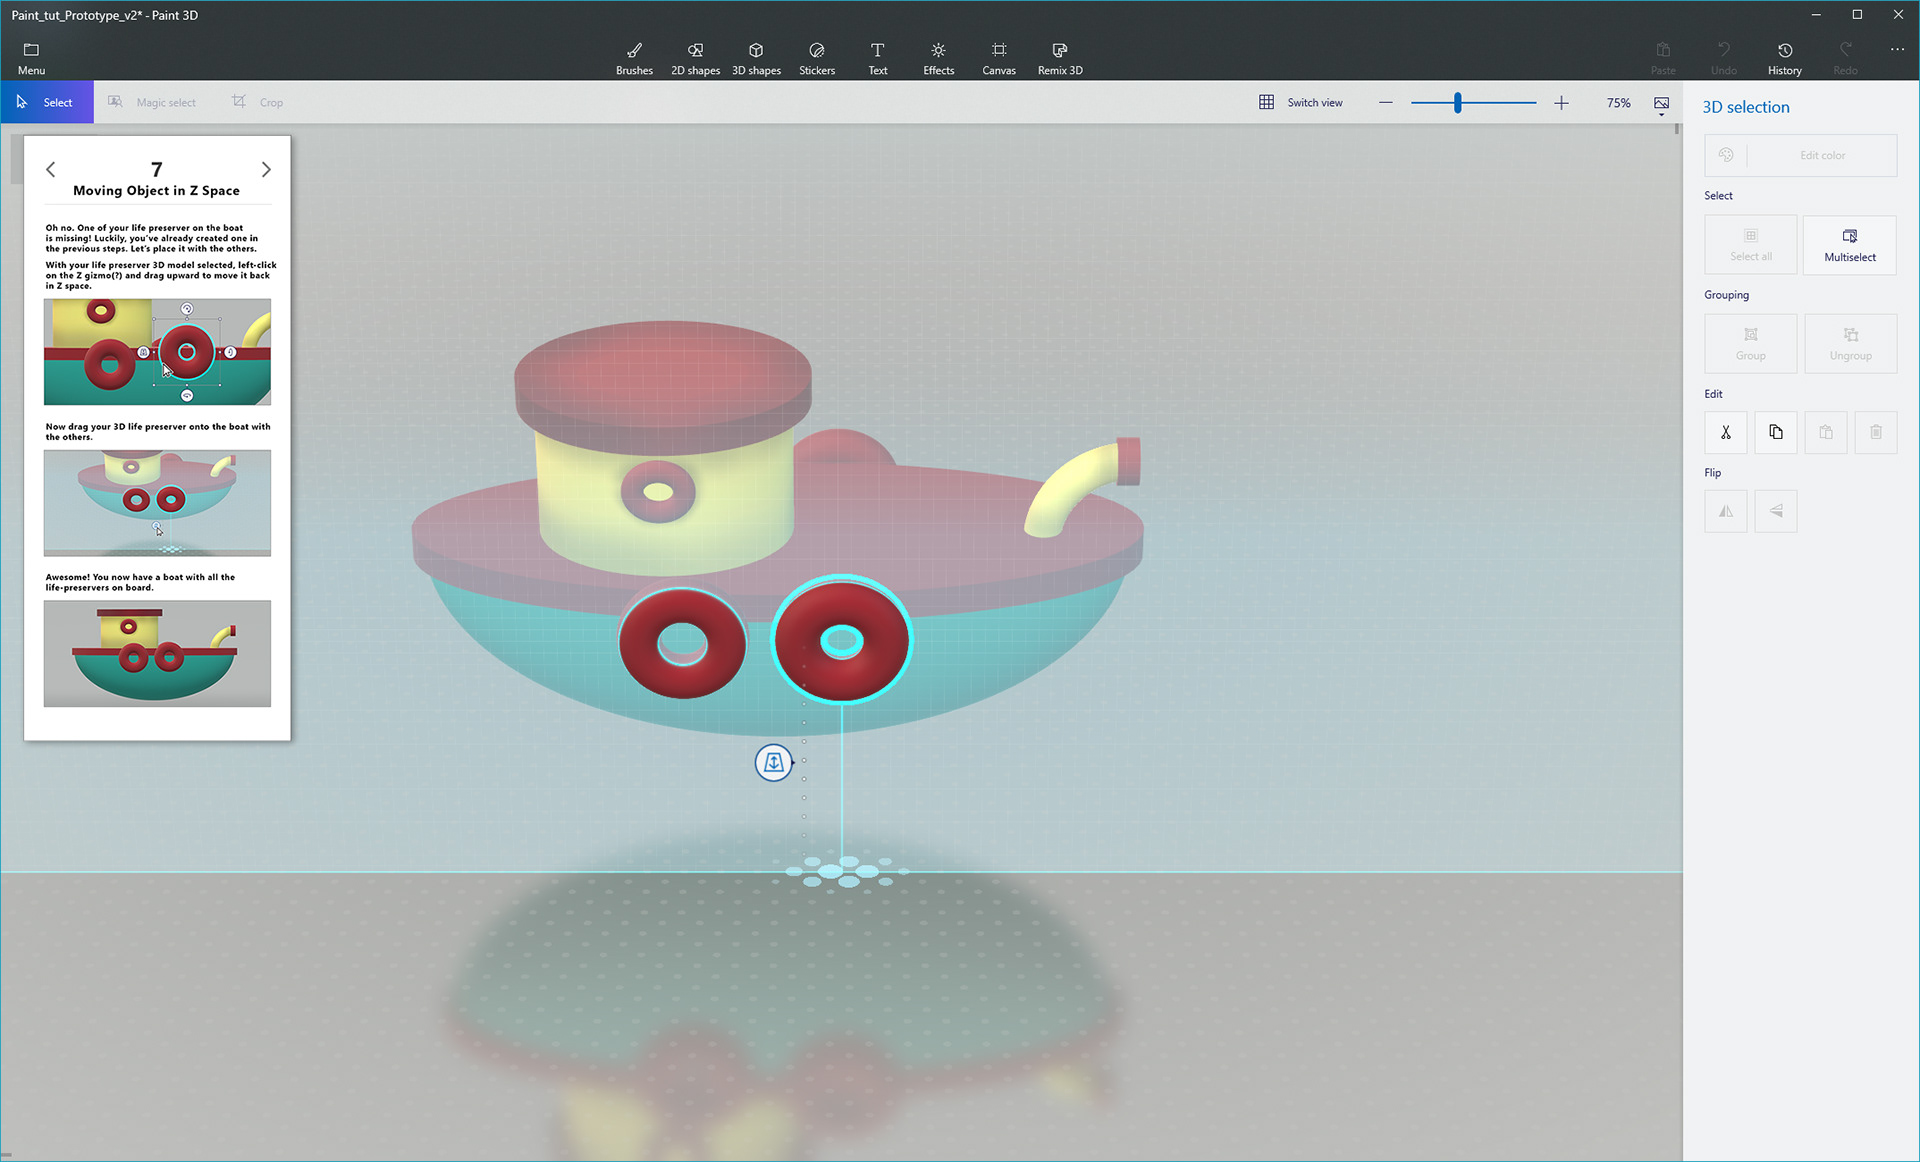Click the Copy icon under Edit
Screen dimensions: 1920x1162
[x=1775, y=432]
